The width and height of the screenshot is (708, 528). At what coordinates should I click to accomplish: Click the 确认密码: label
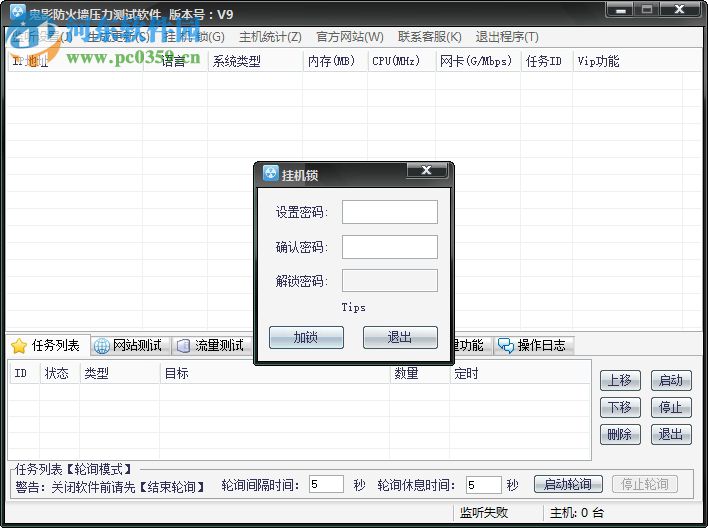302,247
